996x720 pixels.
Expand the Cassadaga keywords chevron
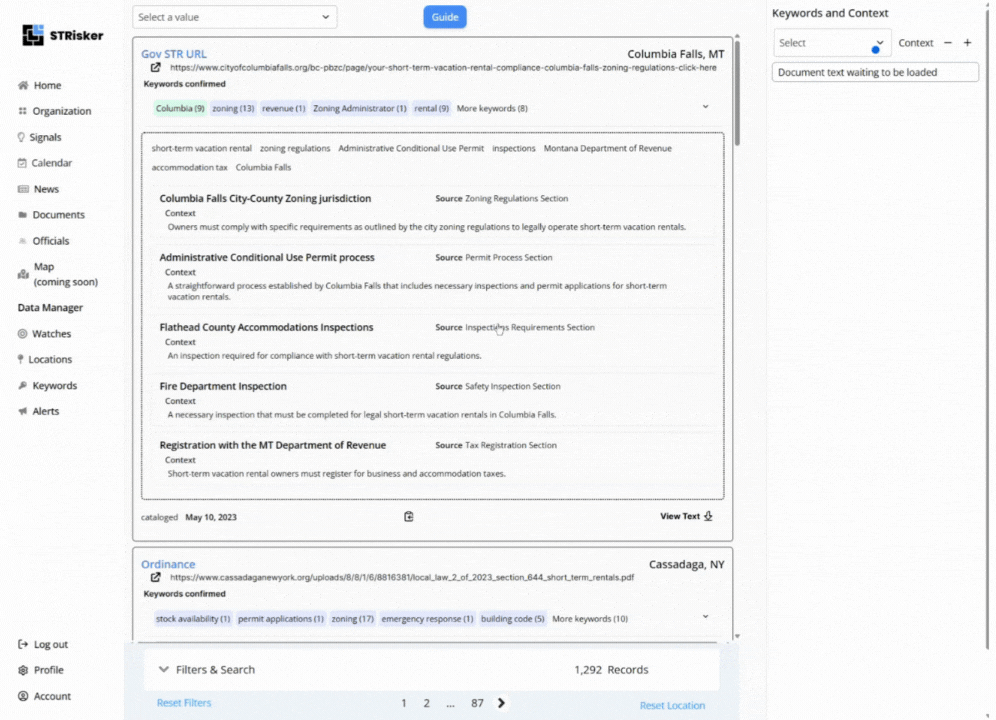705,616
